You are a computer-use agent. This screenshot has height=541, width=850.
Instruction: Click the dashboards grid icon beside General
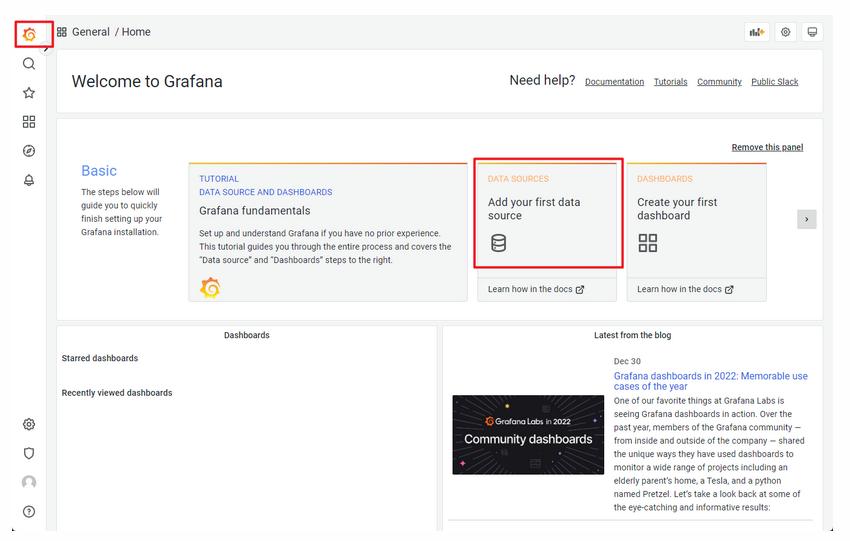tap(62, 32)
